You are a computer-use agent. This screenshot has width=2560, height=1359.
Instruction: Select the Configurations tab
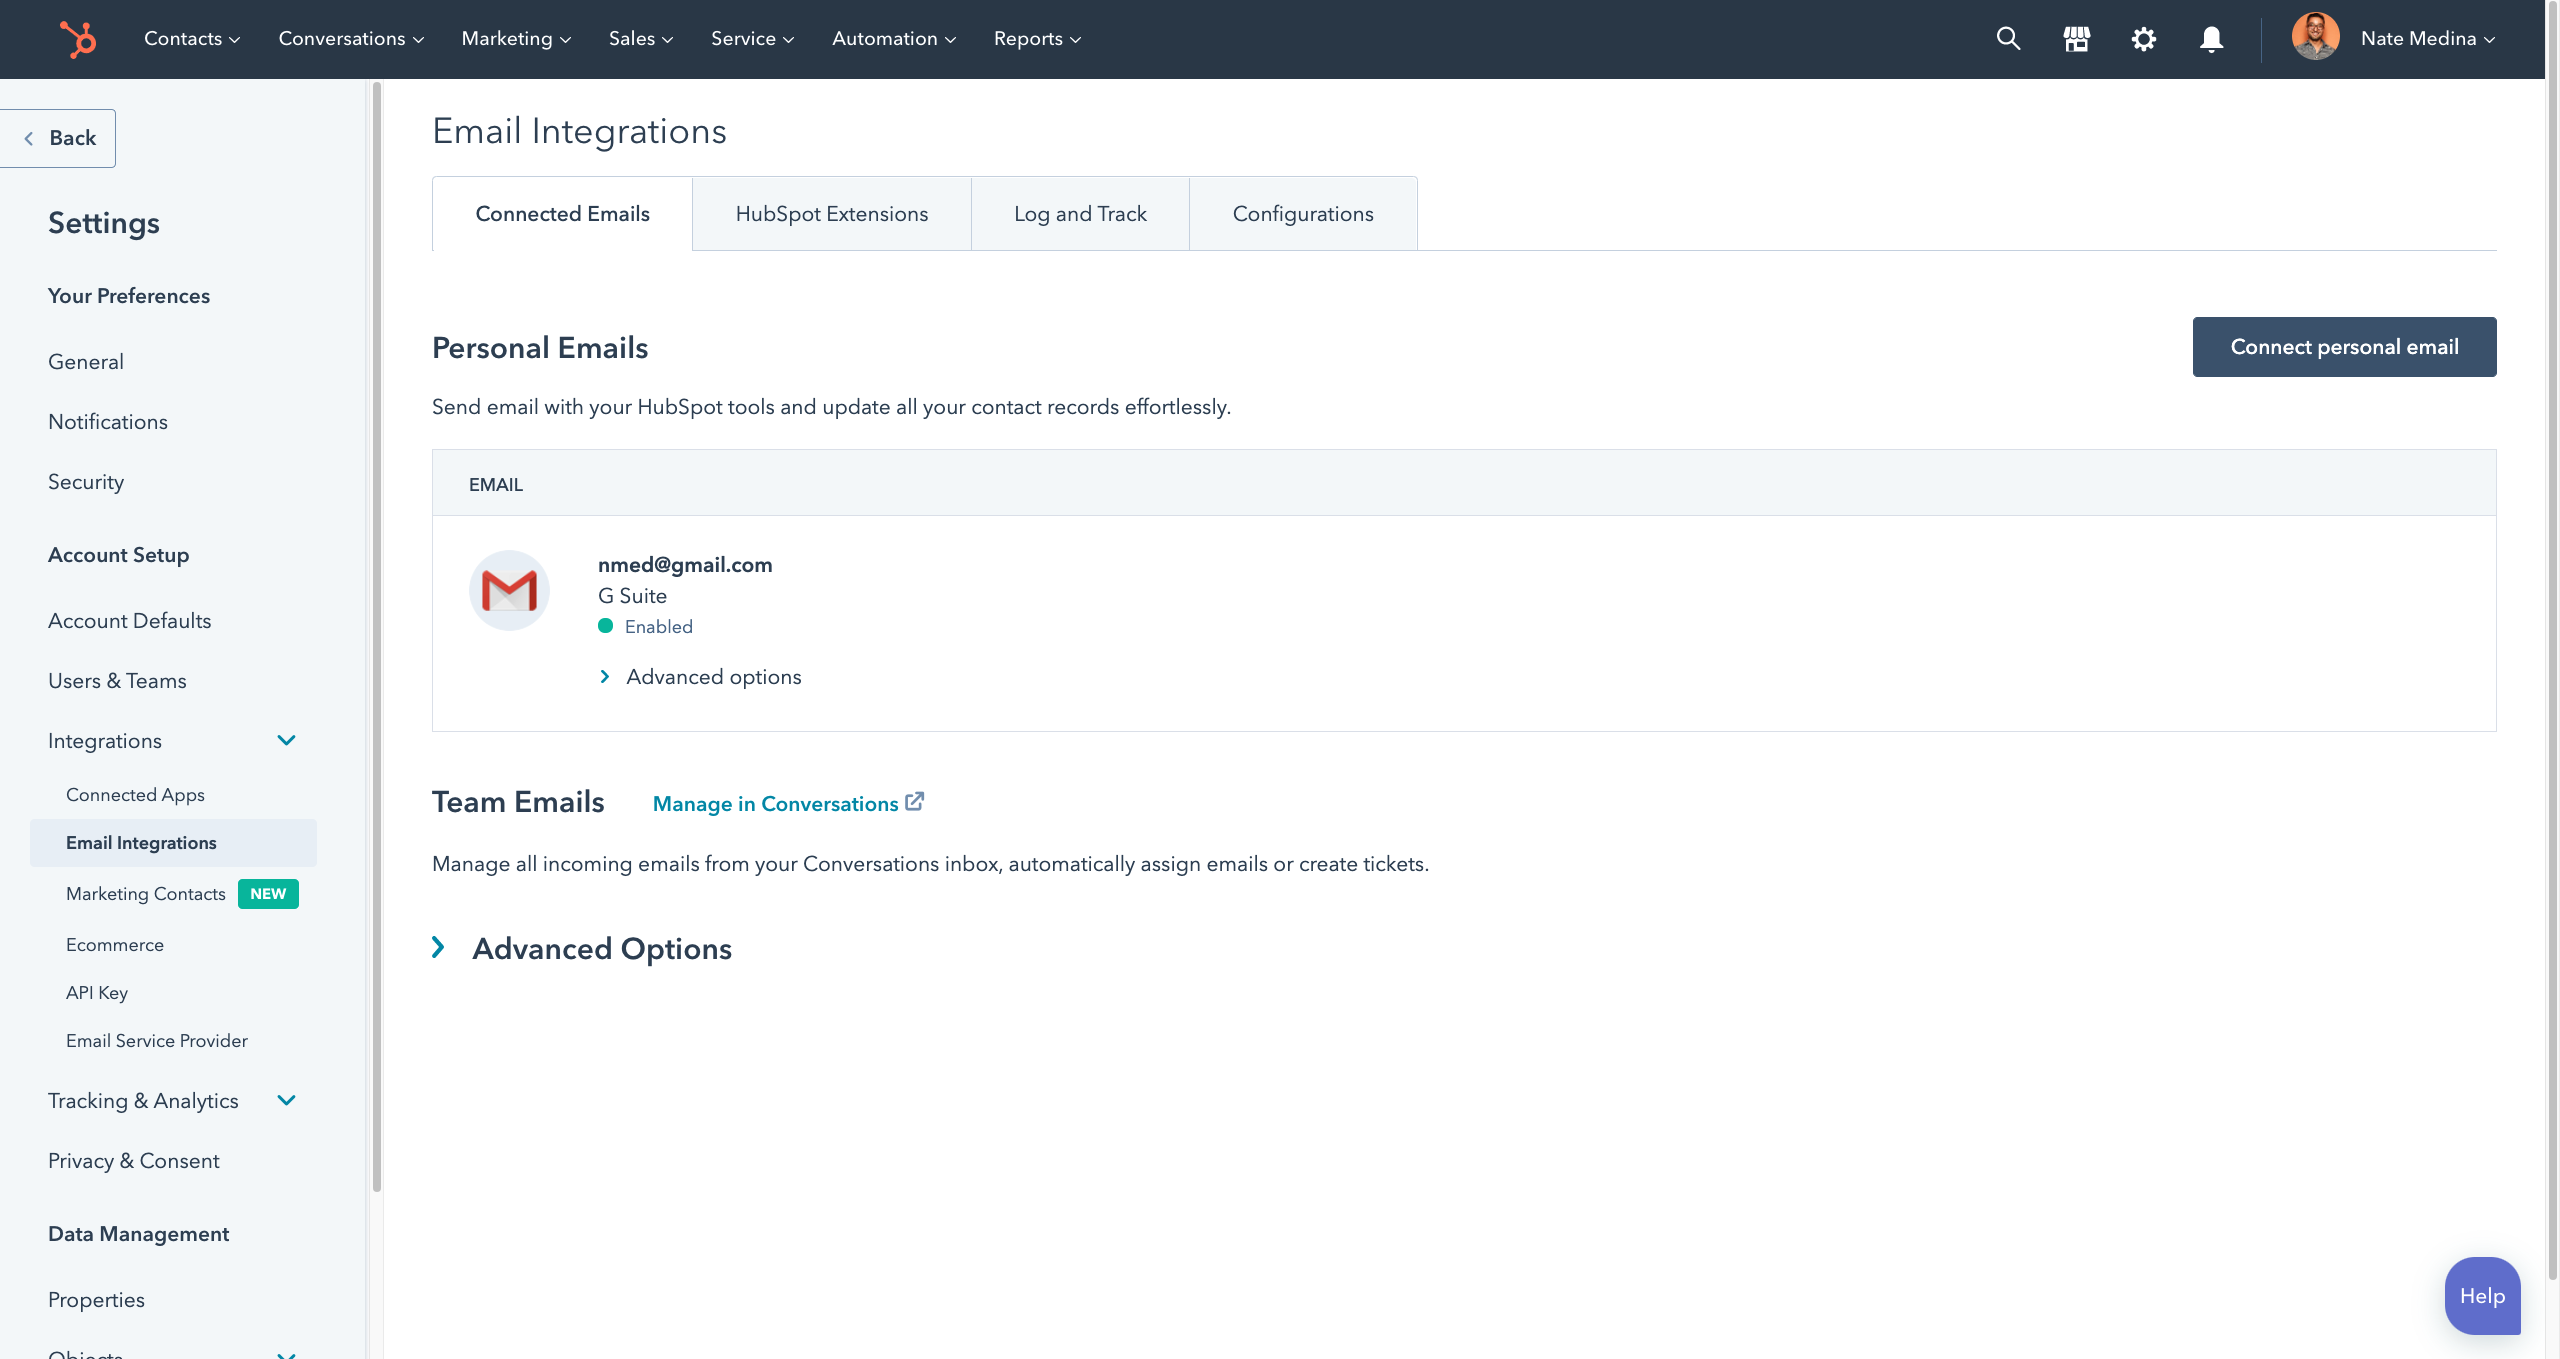point(1302,213)
